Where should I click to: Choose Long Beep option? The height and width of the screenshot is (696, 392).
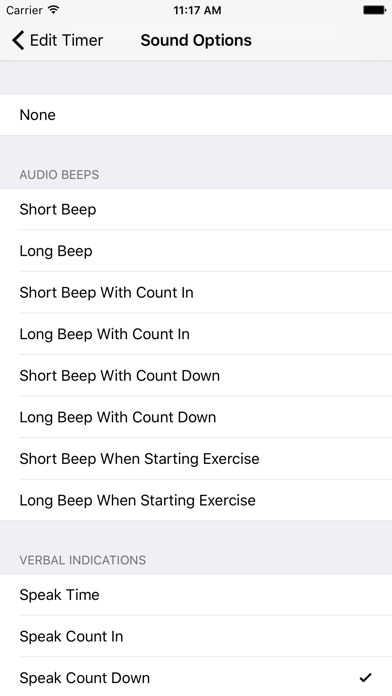coord(196,251)
